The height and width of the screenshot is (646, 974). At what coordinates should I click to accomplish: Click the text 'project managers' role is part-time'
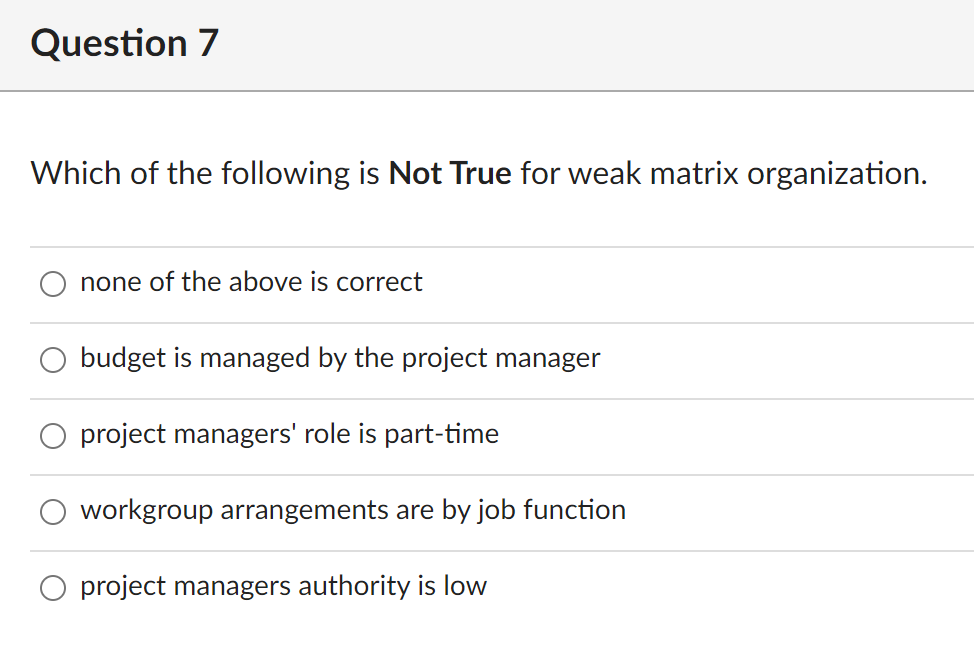(290, 435)
